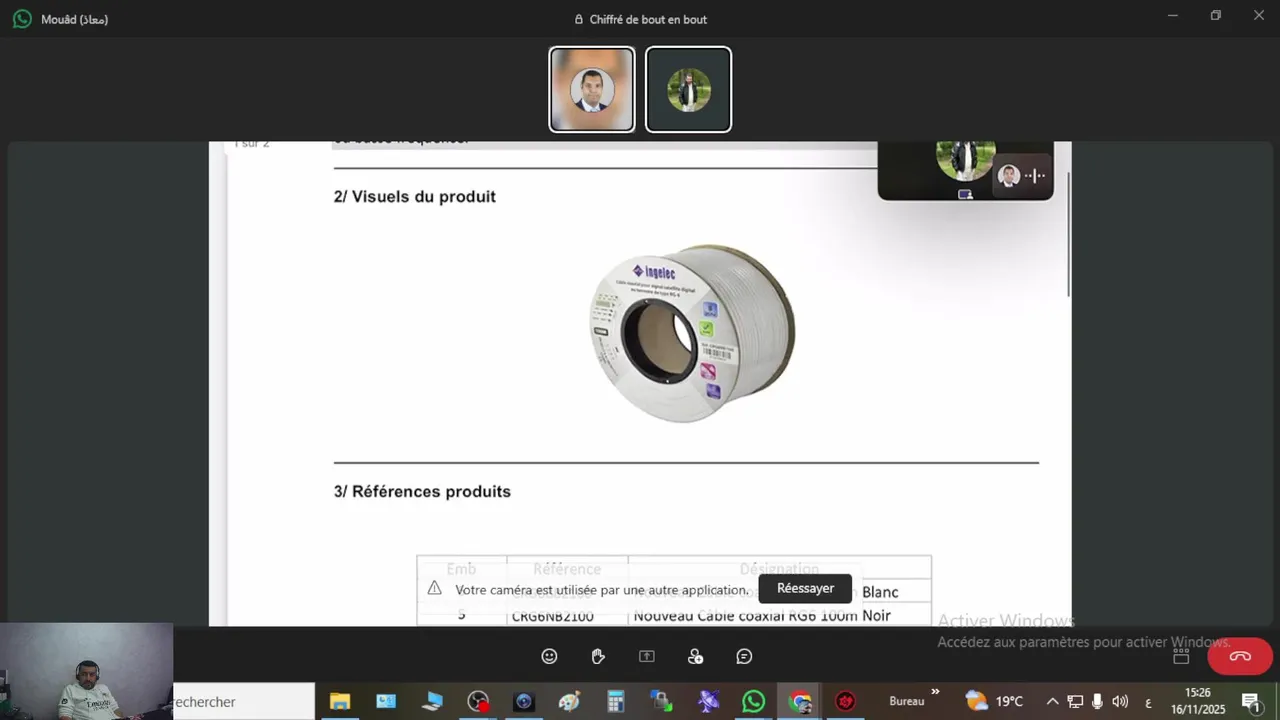Click 'Nouveau Câble coaxial RG6 100m Noir' cell

tap(762, 616)
